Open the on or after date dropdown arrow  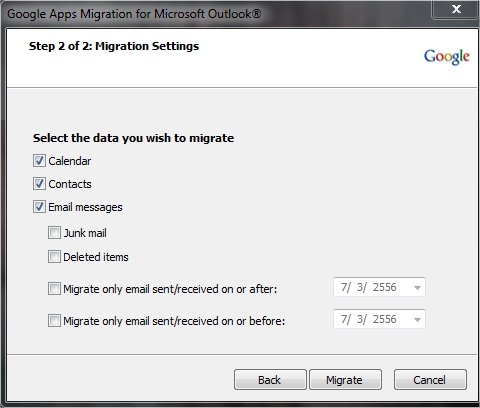pos(417,287)
